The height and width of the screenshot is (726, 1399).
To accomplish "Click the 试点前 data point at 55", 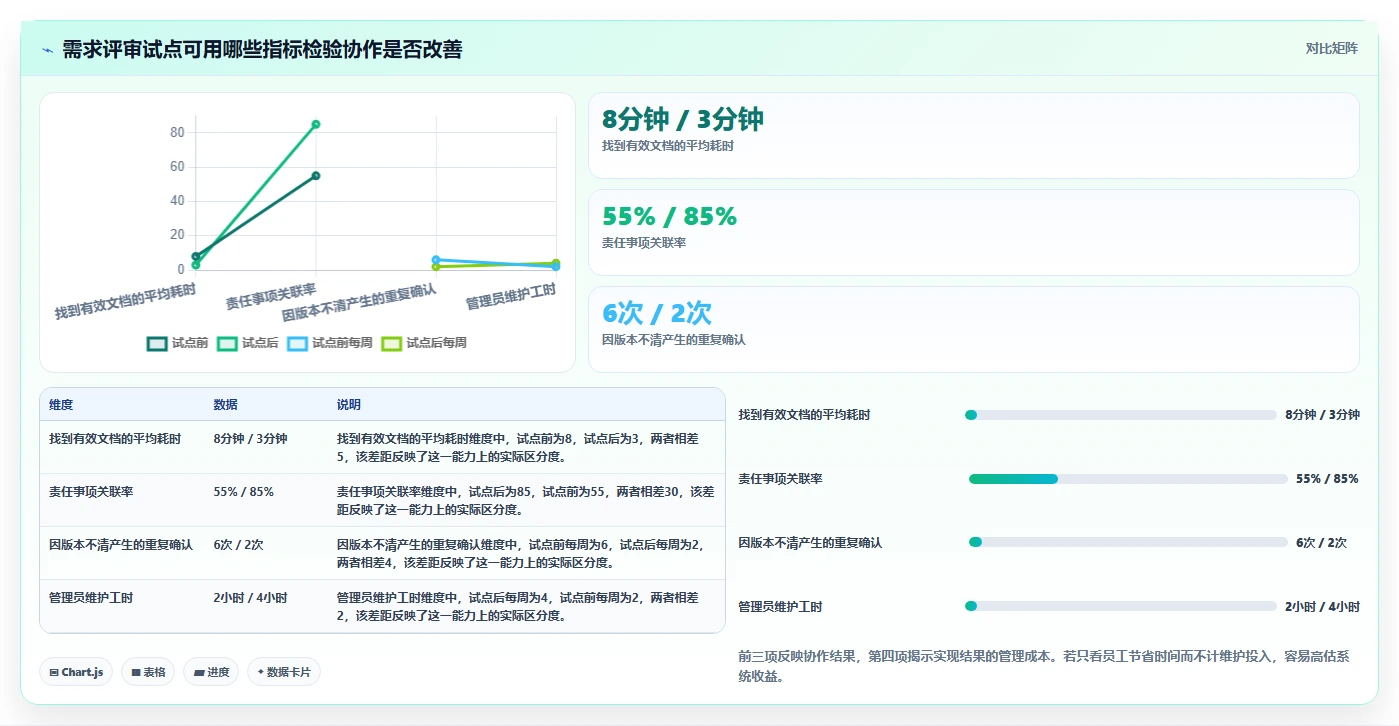I will (316, 176).
